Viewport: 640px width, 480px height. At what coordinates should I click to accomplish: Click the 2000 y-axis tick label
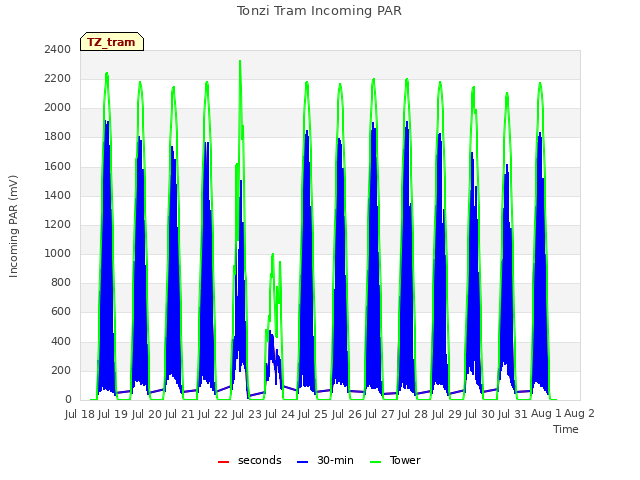58,107
